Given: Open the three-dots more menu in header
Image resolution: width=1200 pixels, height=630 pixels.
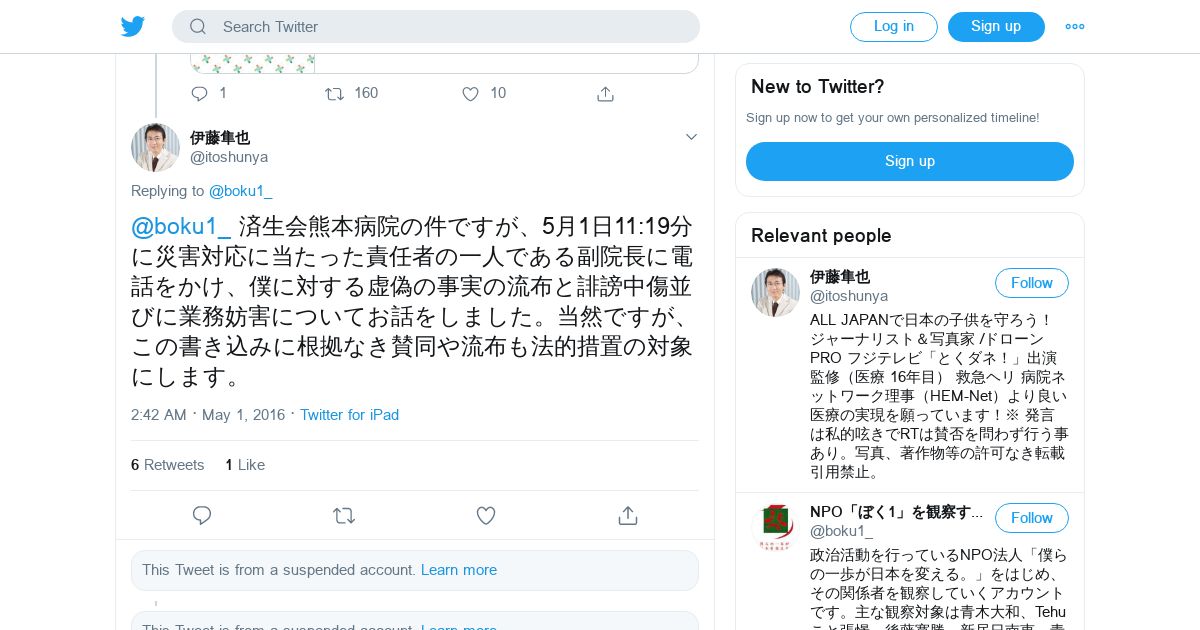Looking at the screenshot, I should coord(1075,27).
